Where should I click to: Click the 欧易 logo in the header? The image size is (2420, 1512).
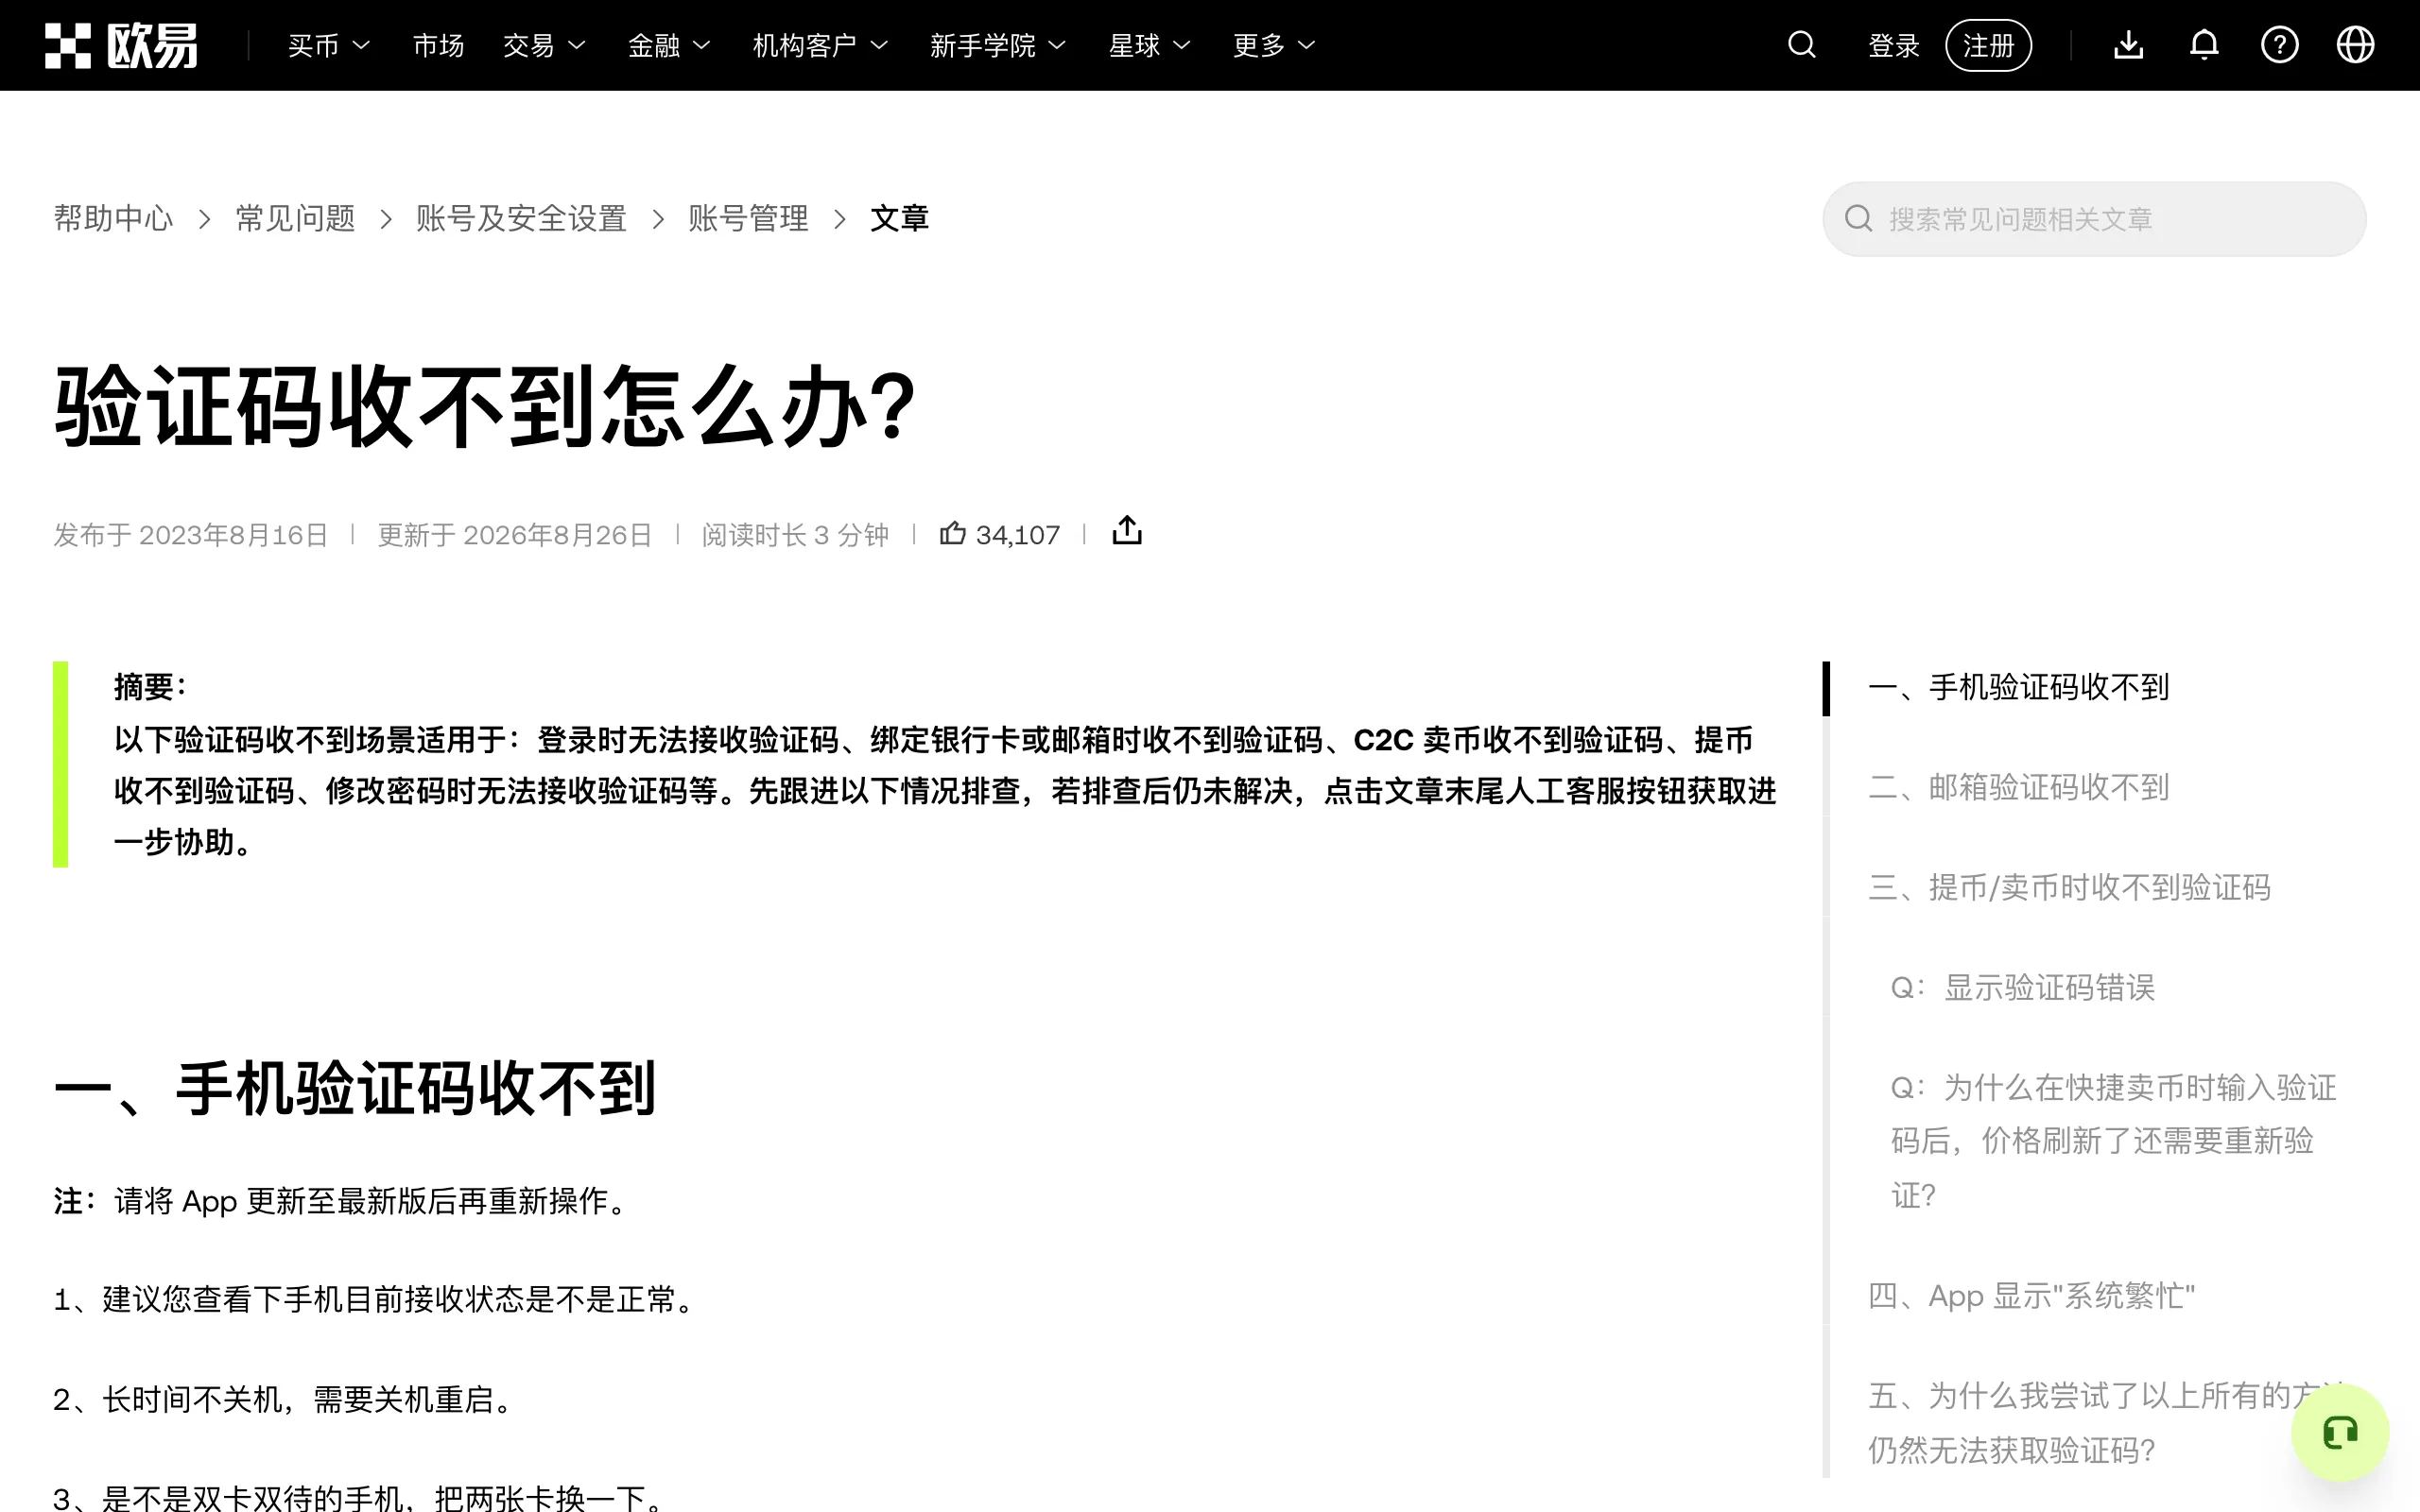pos(121,45)
